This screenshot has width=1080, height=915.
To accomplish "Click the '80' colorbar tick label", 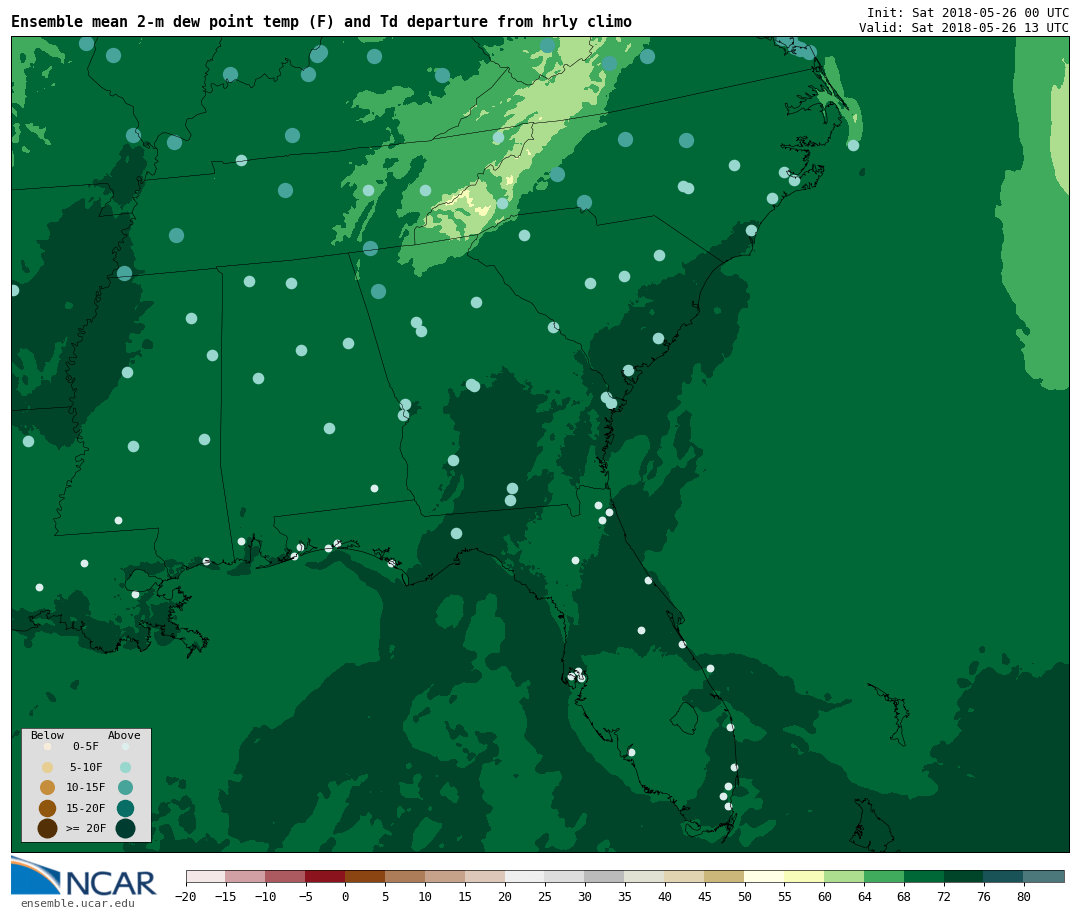I will (1024, 896).
